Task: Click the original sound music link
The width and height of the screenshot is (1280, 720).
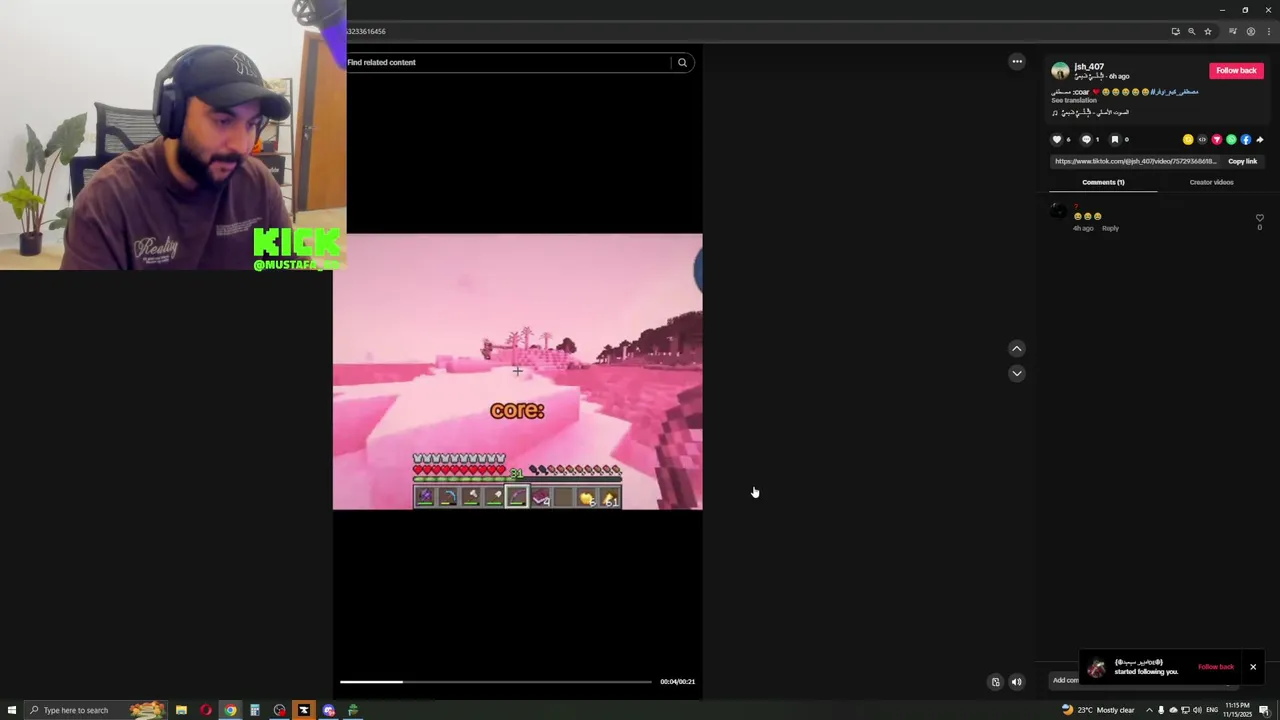Action: 1091,112
